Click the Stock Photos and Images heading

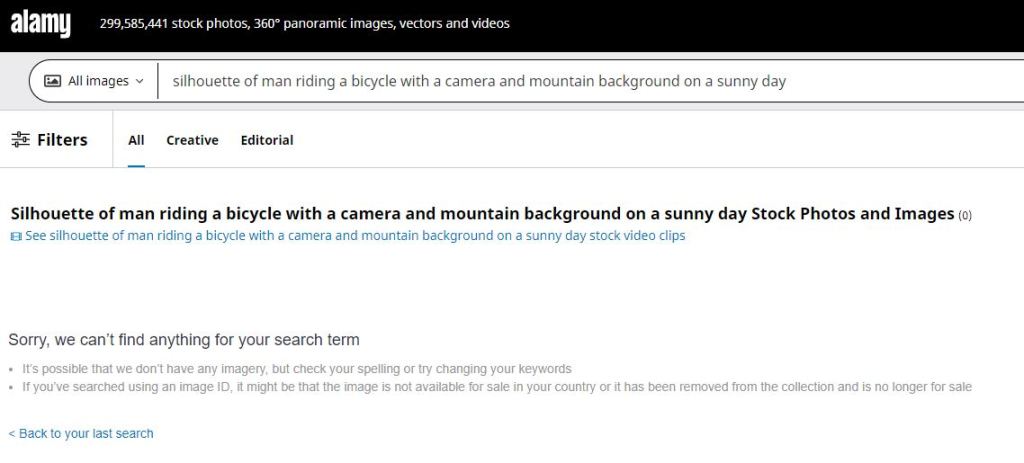coord(482,213)
